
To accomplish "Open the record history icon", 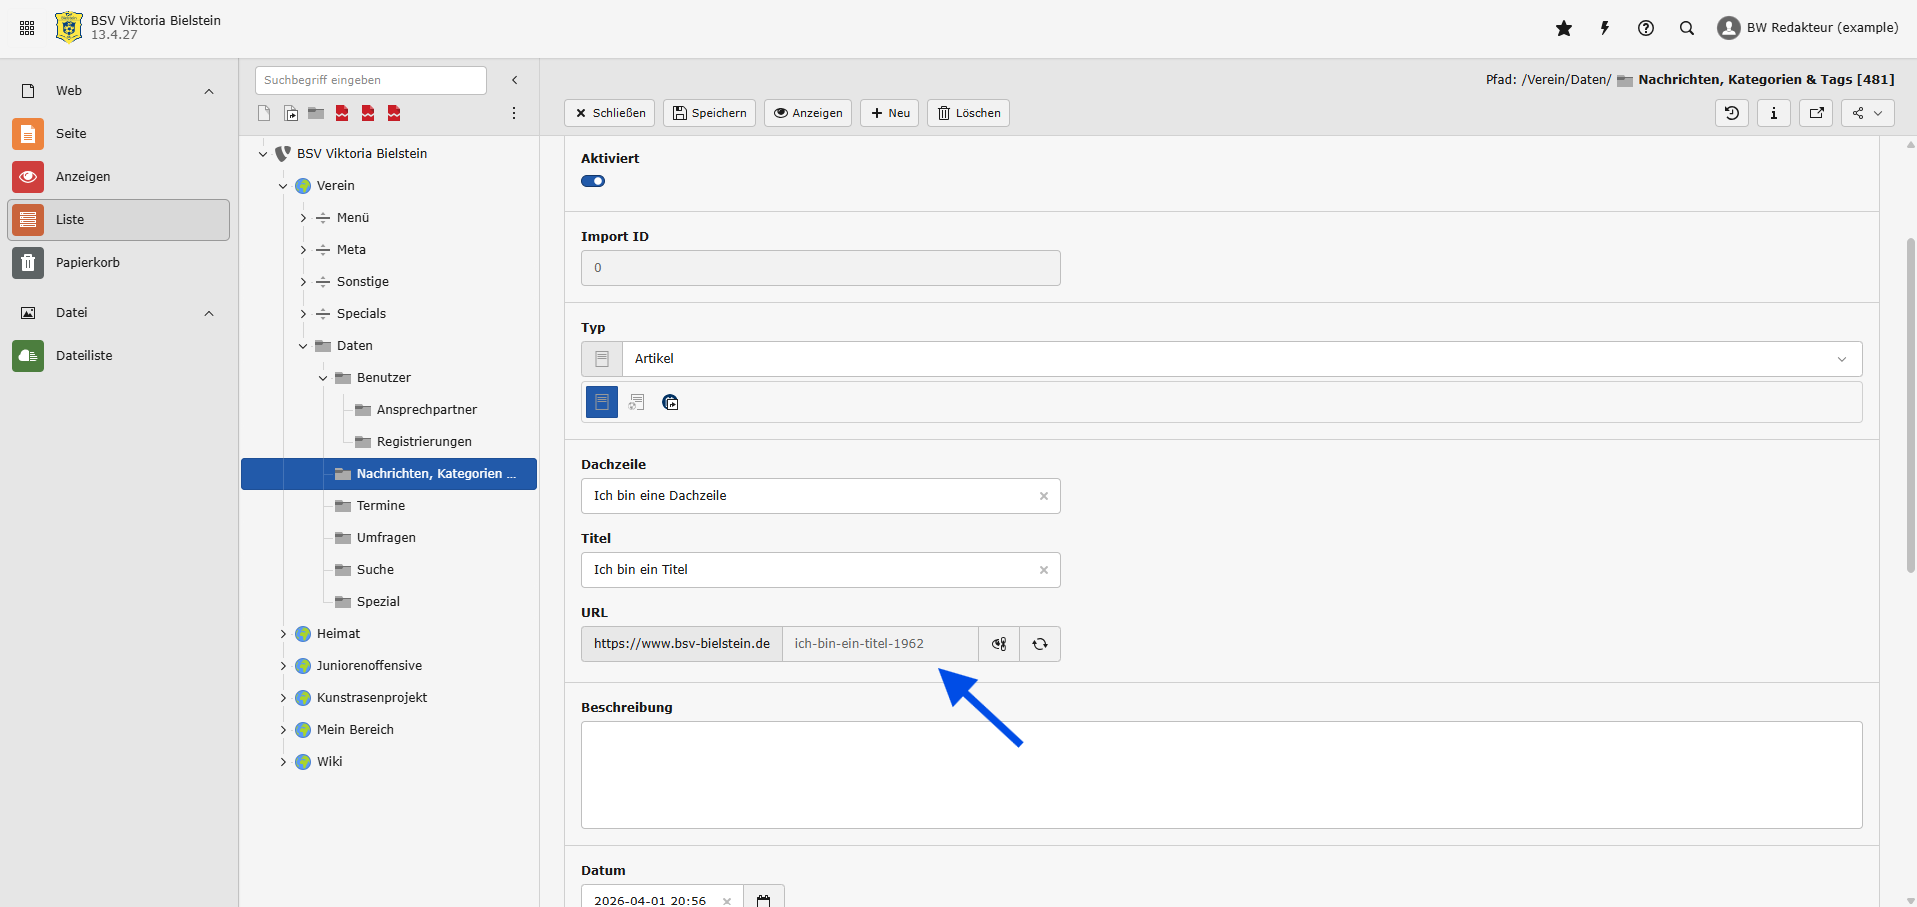I will pyautogui.click(x=1732, y=113).
